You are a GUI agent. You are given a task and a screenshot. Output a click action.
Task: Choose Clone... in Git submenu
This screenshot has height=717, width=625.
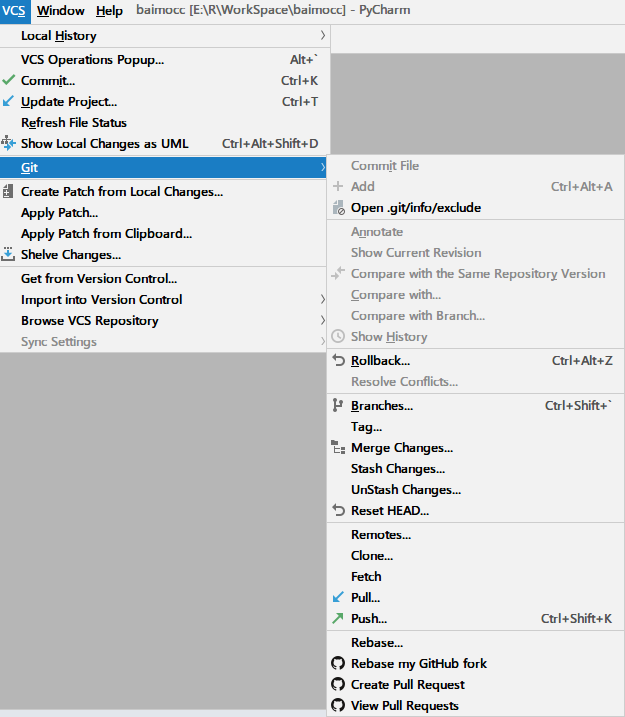476,556
